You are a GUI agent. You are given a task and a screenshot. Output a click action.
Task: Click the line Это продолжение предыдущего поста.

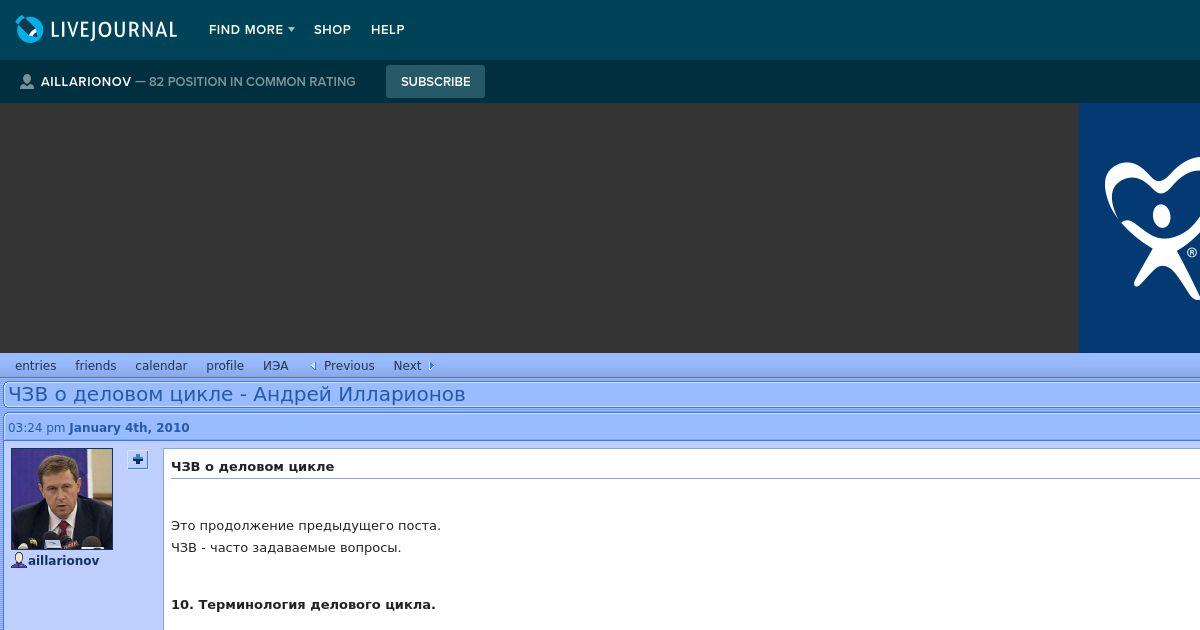point(306,526)
